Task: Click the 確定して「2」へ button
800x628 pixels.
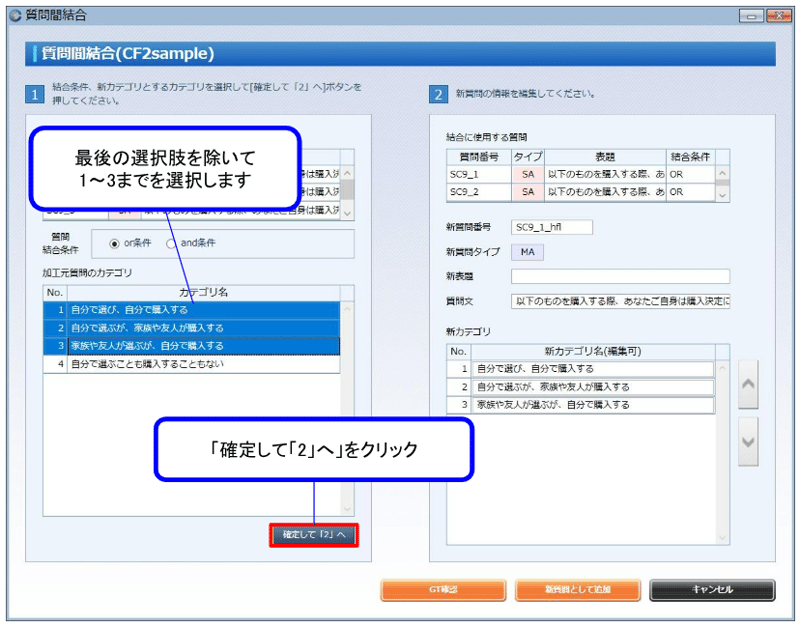Action: point(313,534)
